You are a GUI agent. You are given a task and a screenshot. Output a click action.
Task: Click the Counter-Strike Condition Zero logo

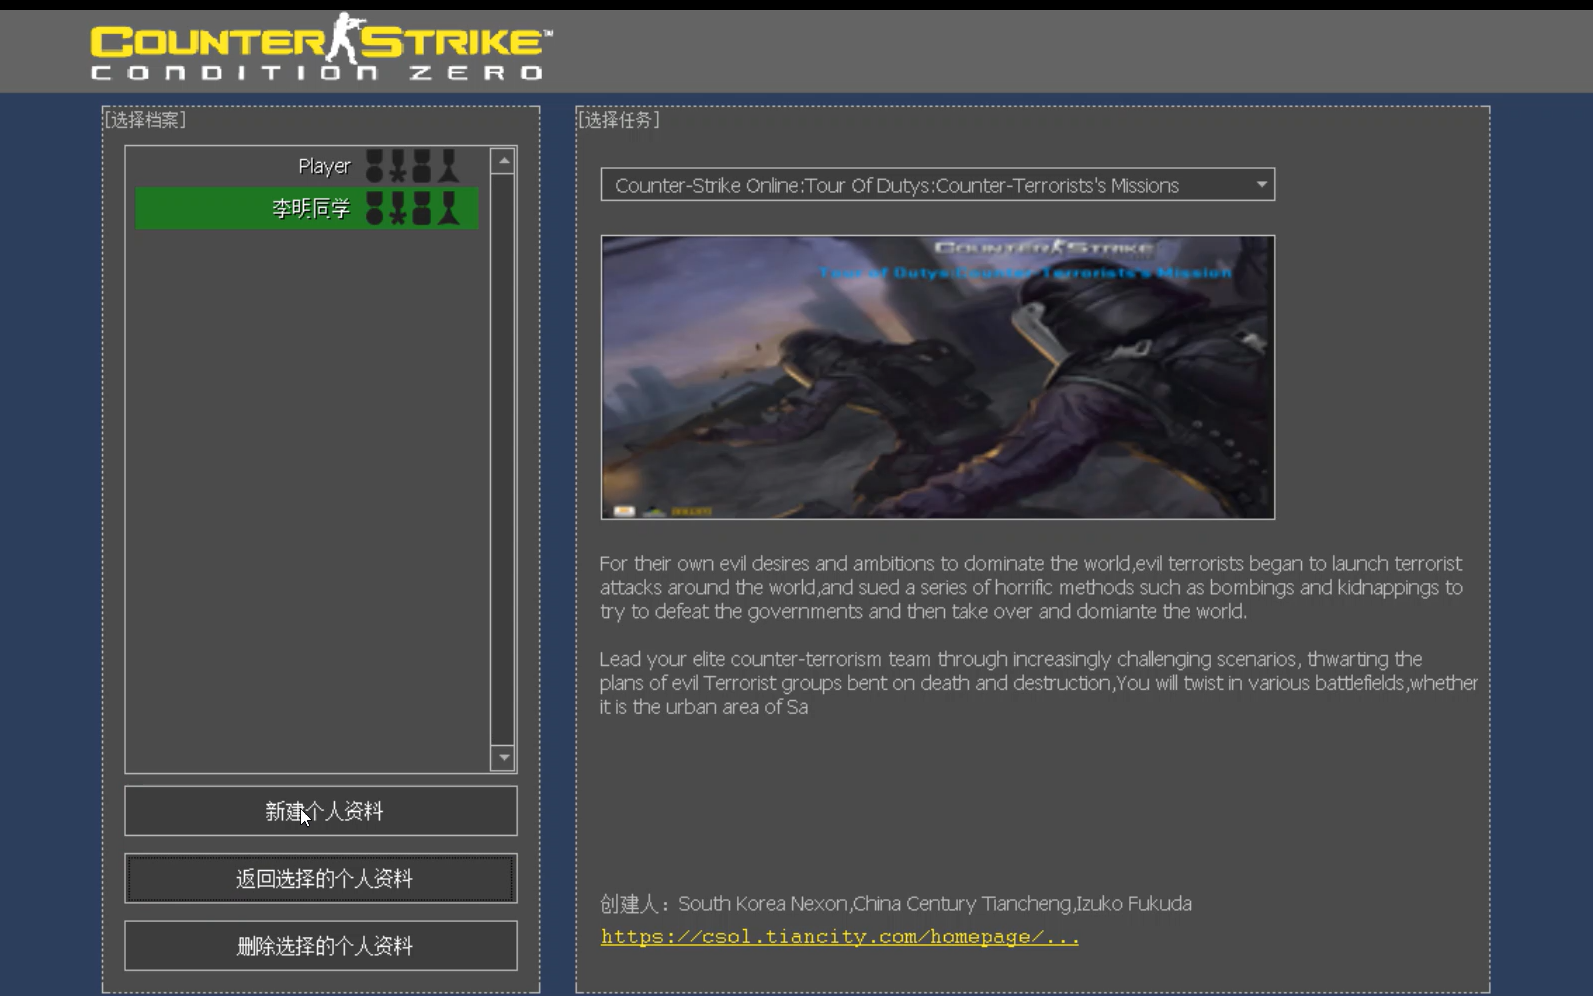pos(321,47)
